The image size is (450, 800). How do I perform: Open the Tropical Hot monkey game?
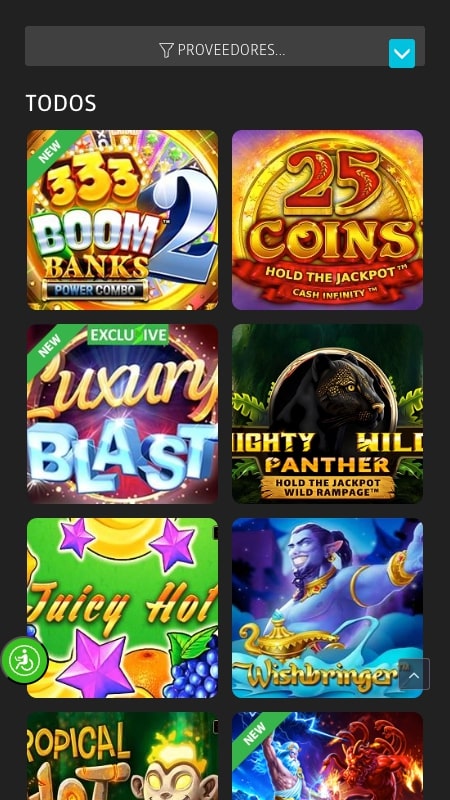pos(122,756)
